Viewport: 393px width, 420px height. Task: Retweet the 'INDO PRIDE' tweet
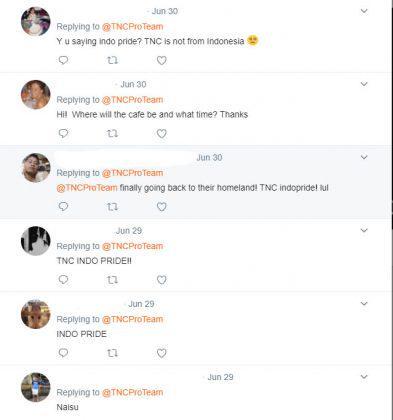point(112,353)
